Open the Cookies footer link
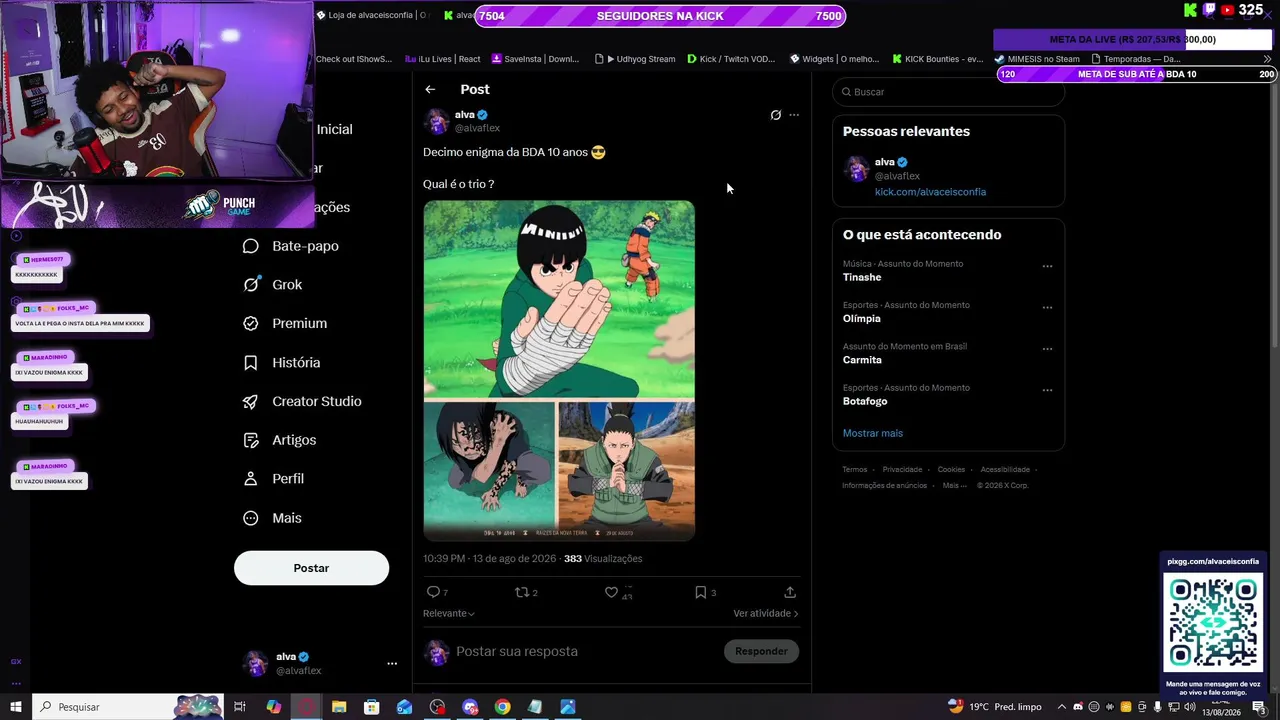The image size is (1280, 720). point(951,469)
